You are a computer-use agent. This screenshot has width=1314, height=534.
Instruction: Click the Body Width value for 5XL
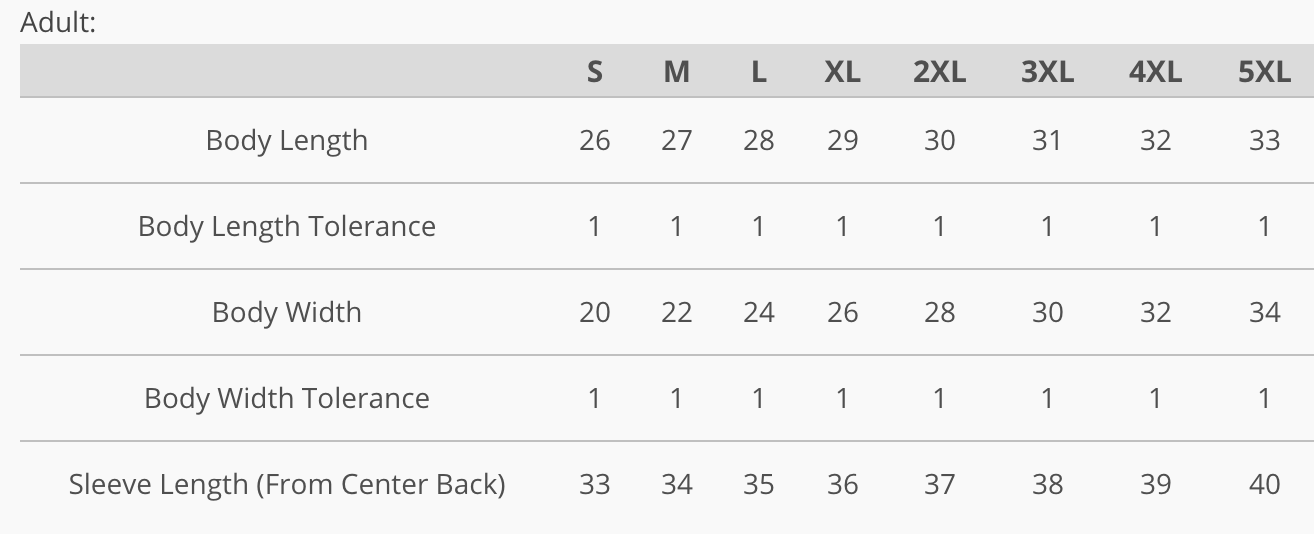point(1264,312)
